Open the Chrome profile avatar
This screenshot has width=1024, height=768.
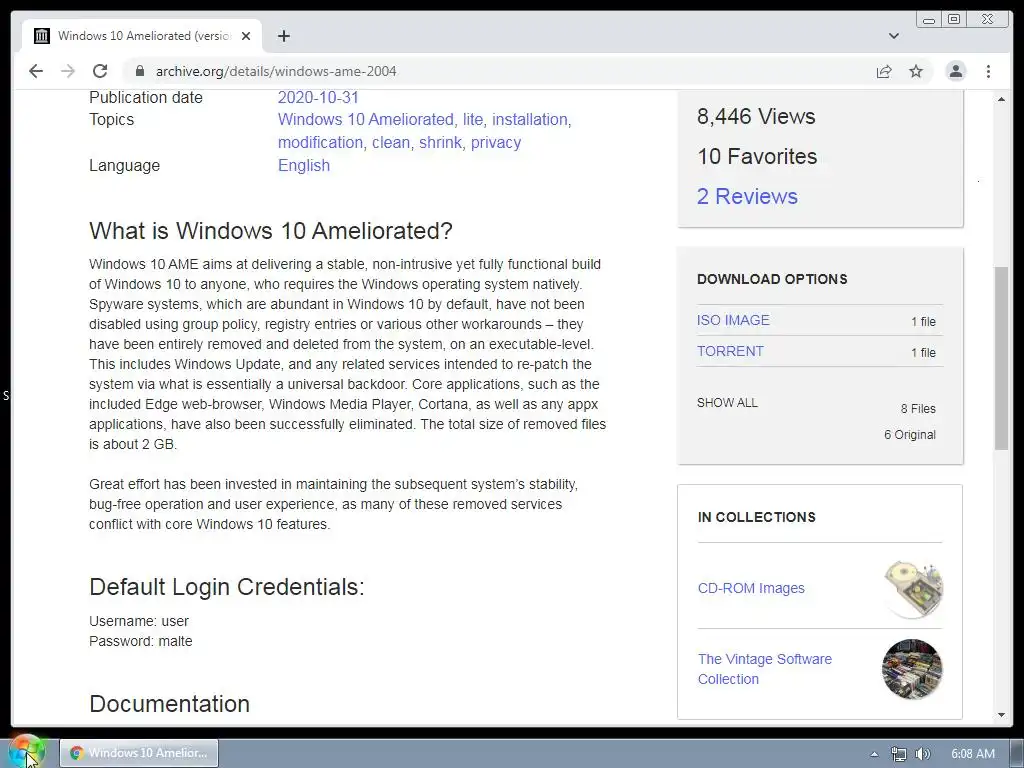click(955, 71)
